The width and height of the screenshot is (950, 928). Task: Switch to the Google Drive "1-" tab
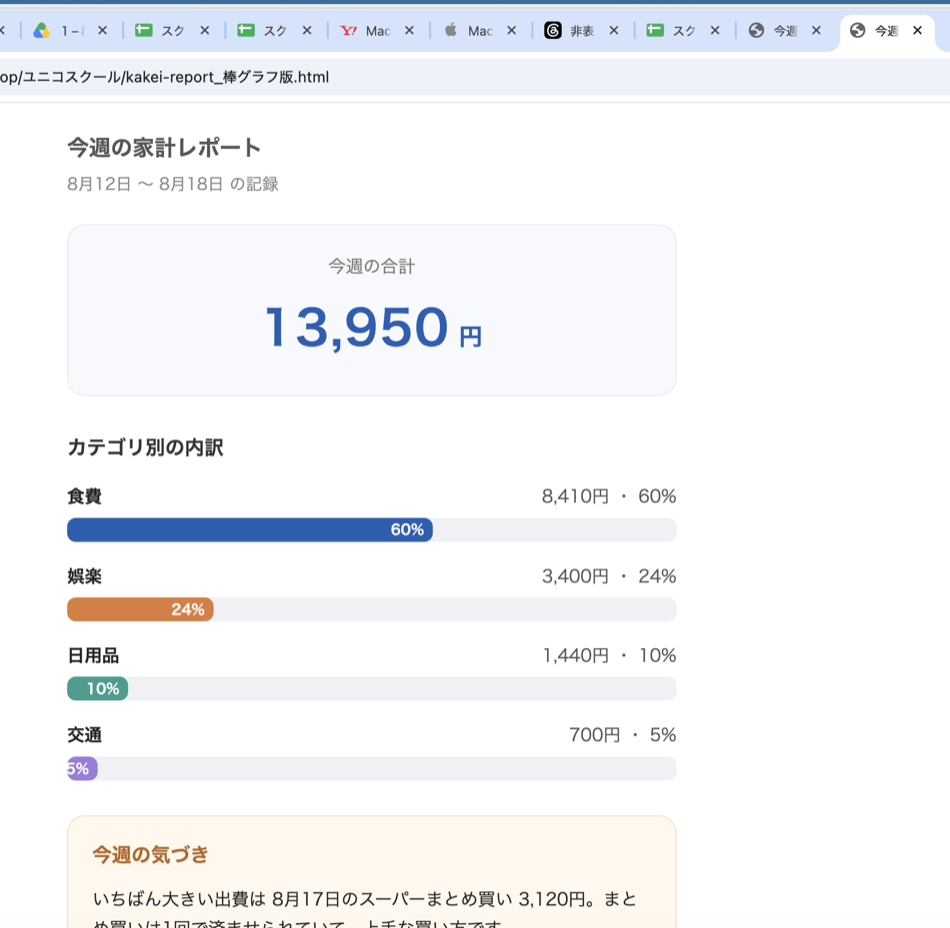pyautogui.click(x=71, y=30)
